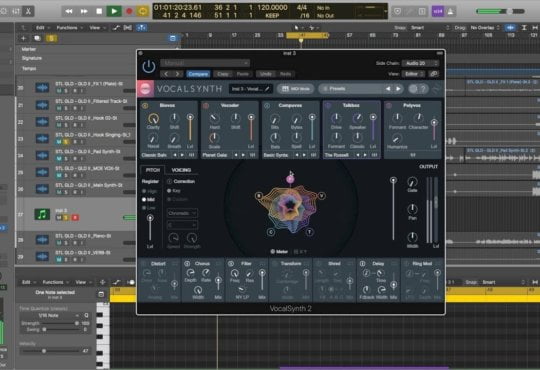This screenshot has width=540, height=370.
Task: Load previous VocalSynth global preset
Action: point(388,89)
